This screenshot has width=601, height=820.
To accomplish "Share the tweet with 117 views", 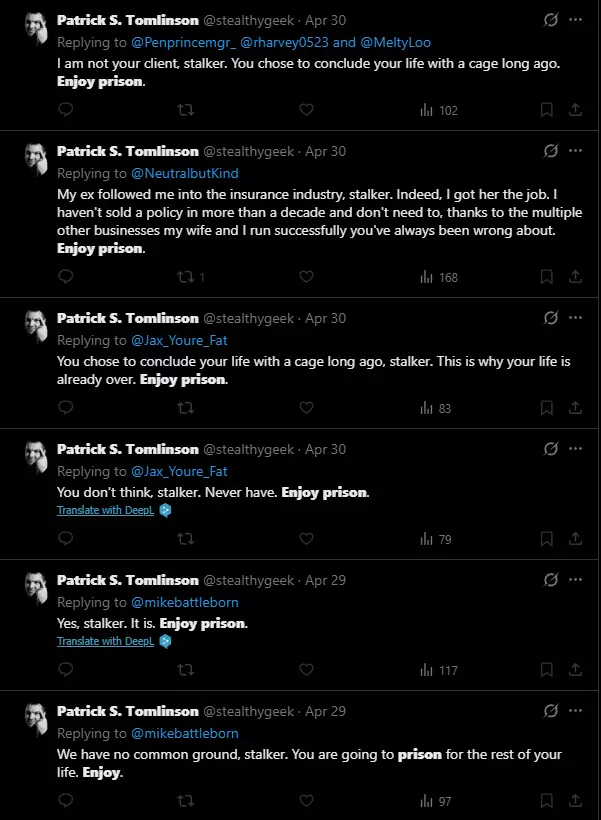I will coord(575,669).
